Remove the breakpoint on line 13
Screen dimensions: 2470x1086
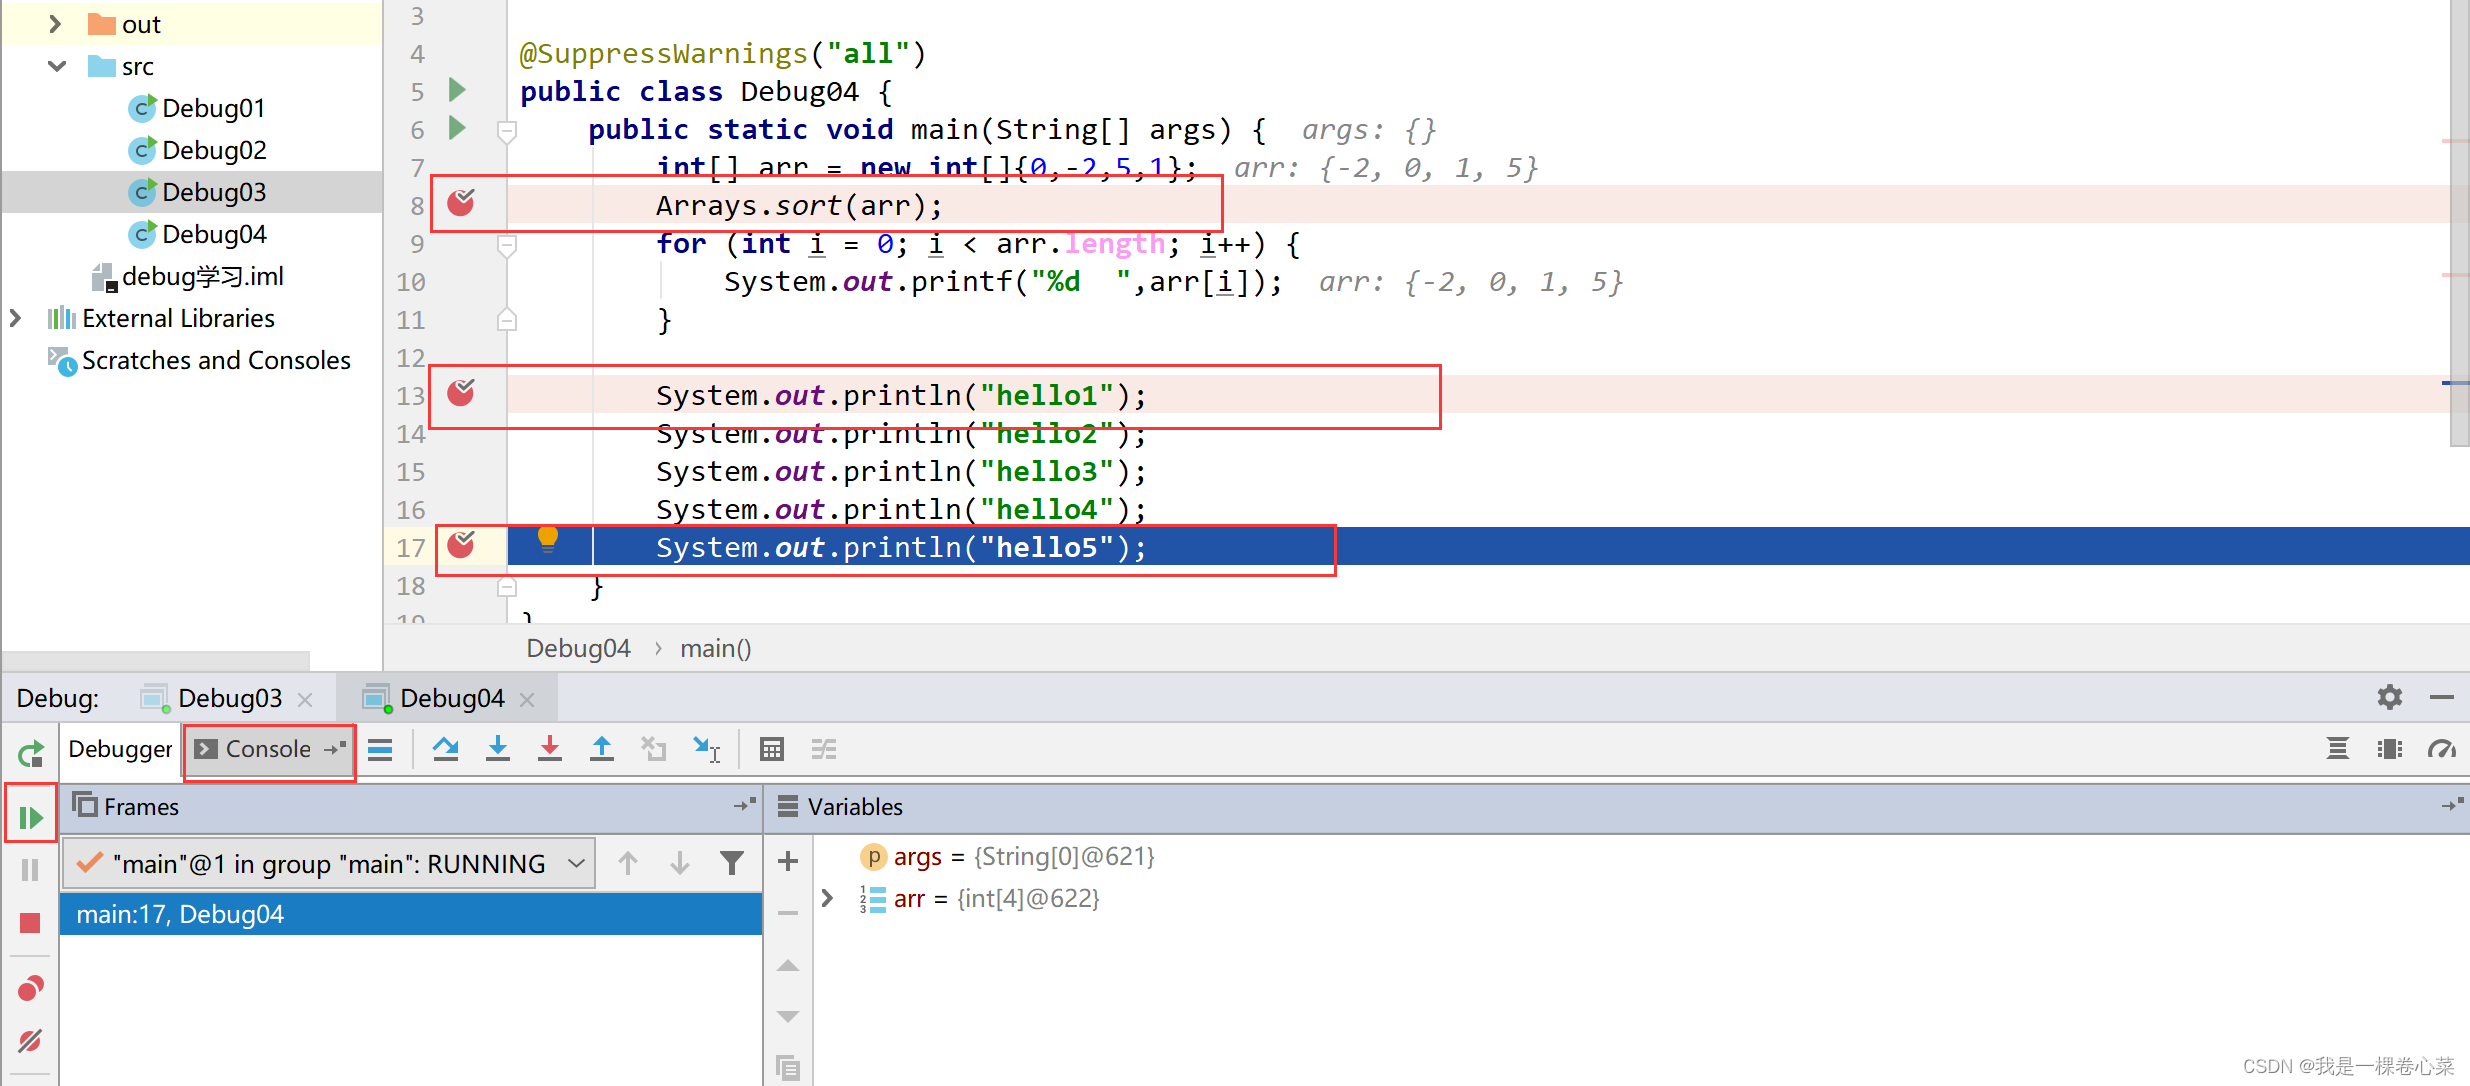pyautogui.click(x=460, y=393)
